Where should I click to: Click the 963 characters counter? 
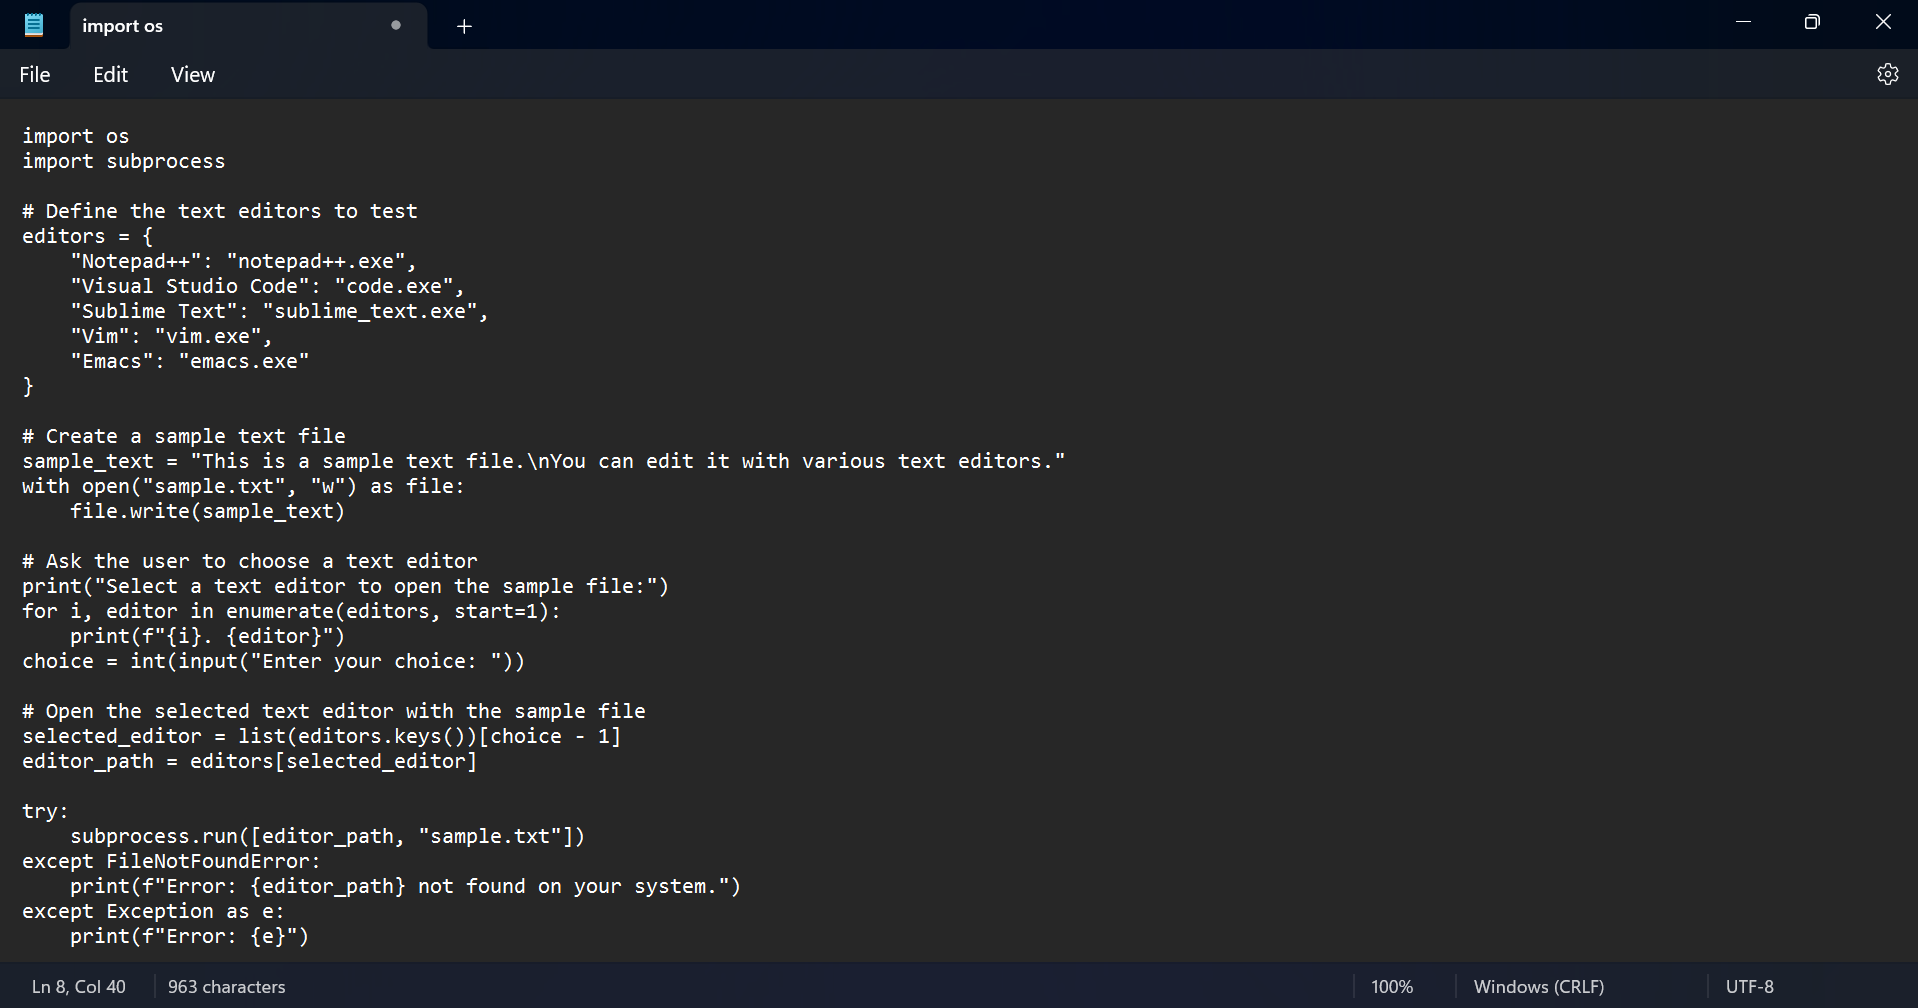pyautogui.click(x=226, y=986)
